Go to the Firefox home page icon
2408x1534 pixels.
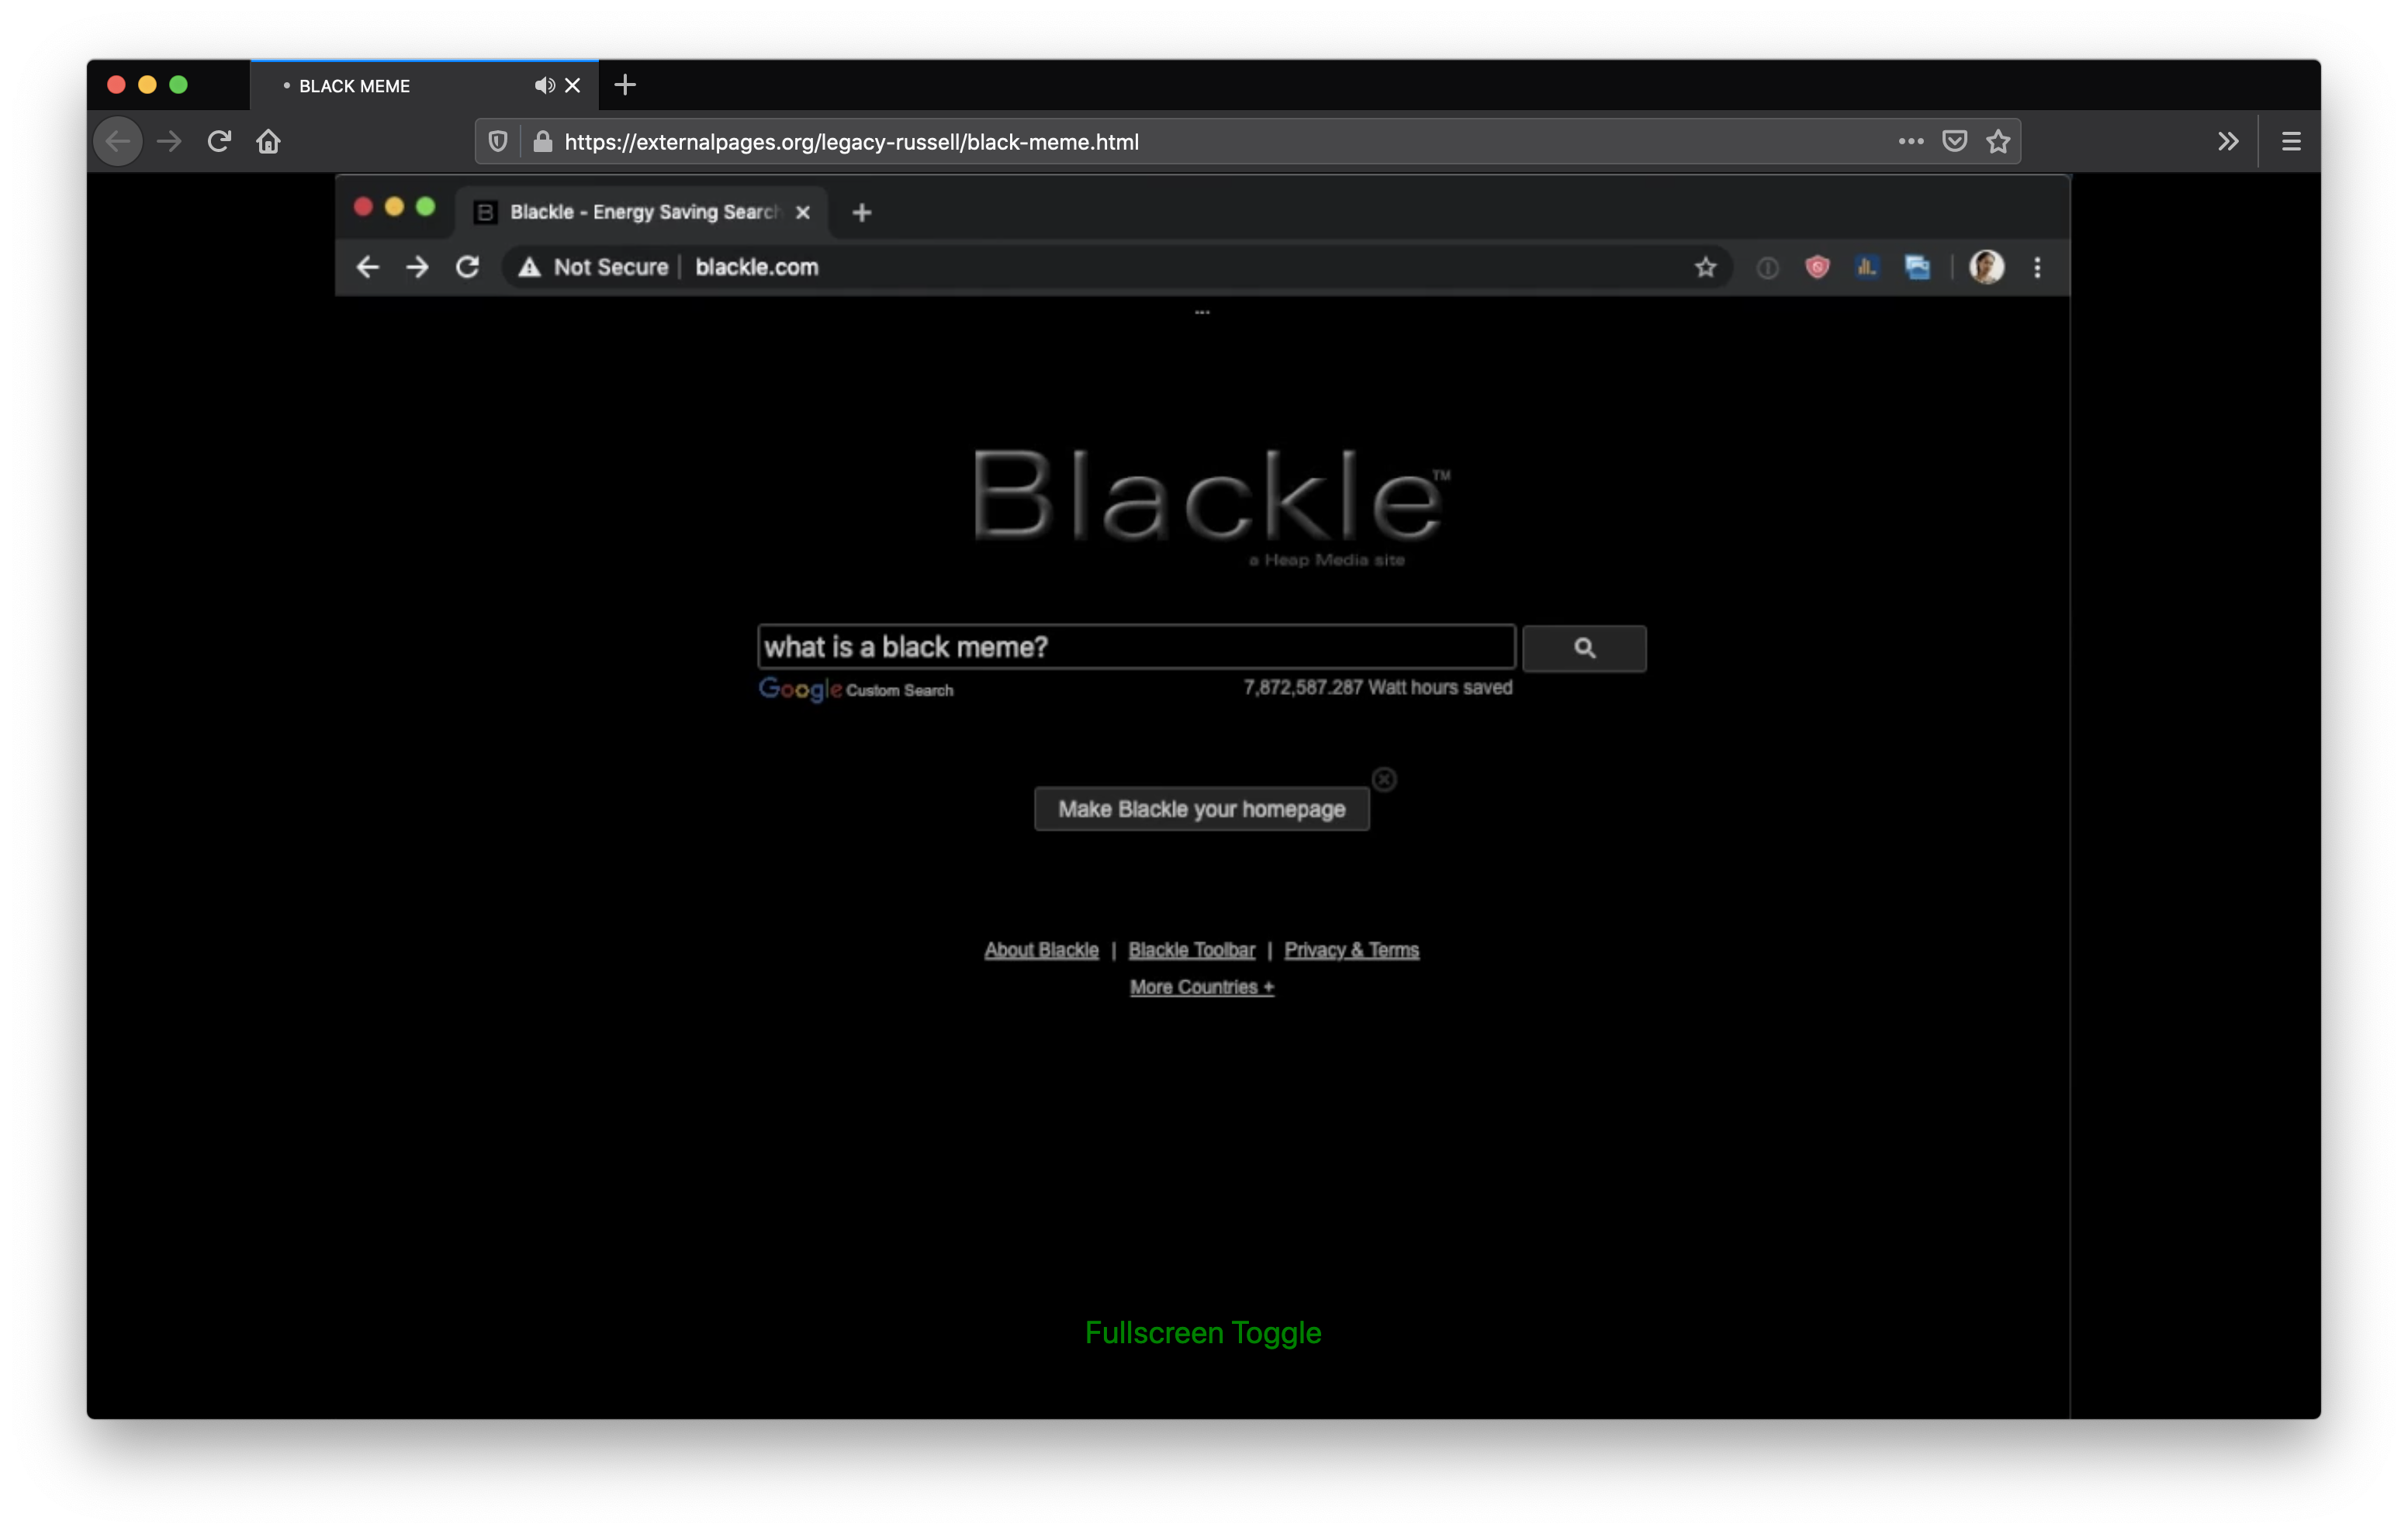tap(268, 141)
